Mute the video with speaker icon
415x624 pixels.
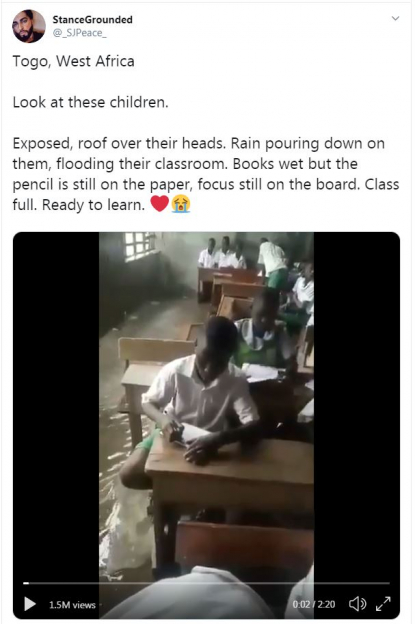coord(357,604)
